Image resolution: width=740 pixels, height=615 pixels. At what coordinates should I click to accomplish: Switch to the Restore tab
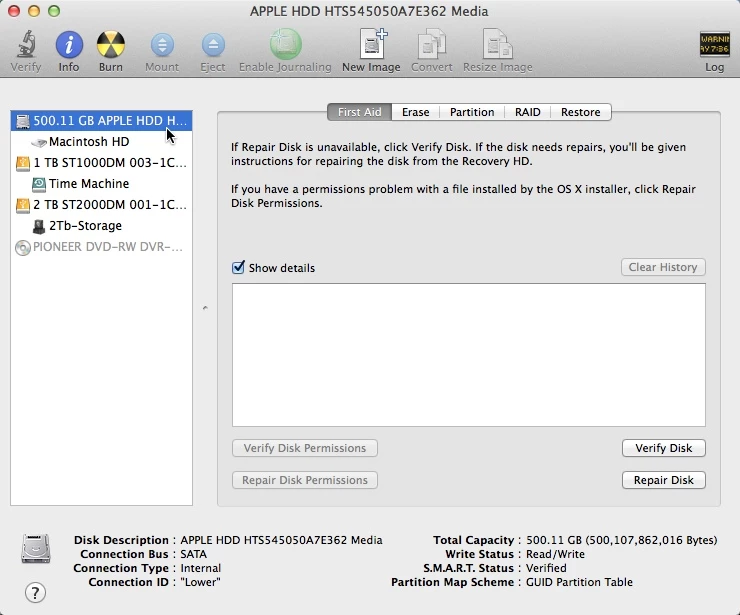tap(581, 112)
